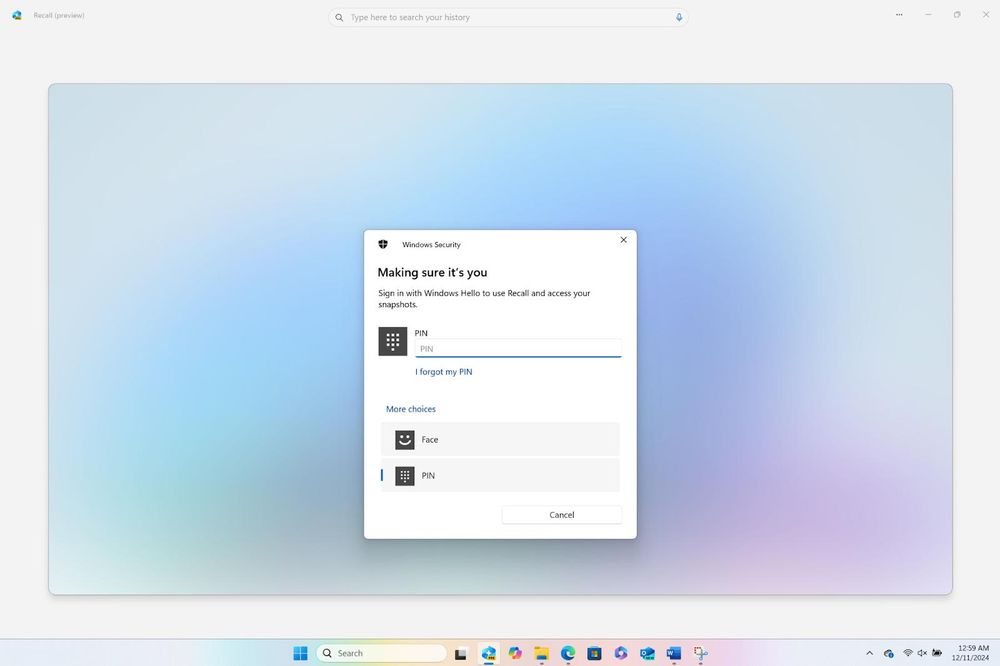Launch Outlook from the taskbar
Screen dimensions: 1000x666
(645, 653)
